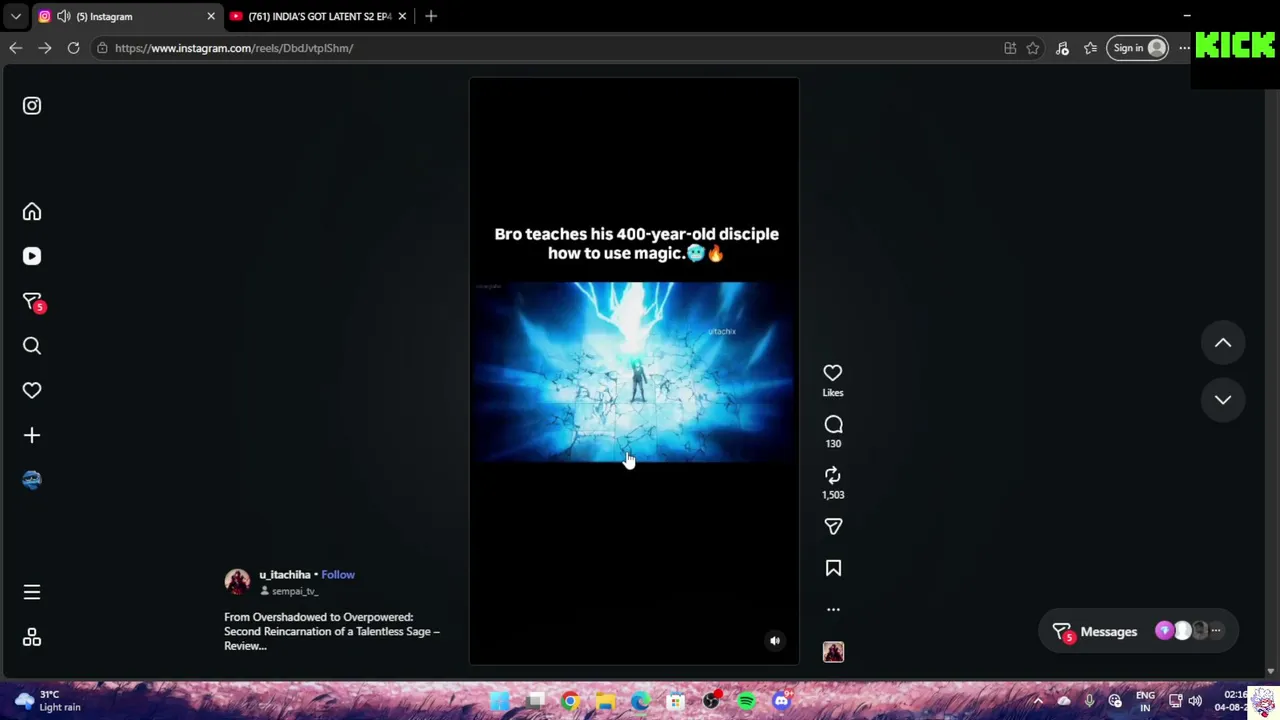The width and height of the screenshot is (1280, 720).
Task: Open the Meta apps icon in sidebar
Action: tap(32, 637)
